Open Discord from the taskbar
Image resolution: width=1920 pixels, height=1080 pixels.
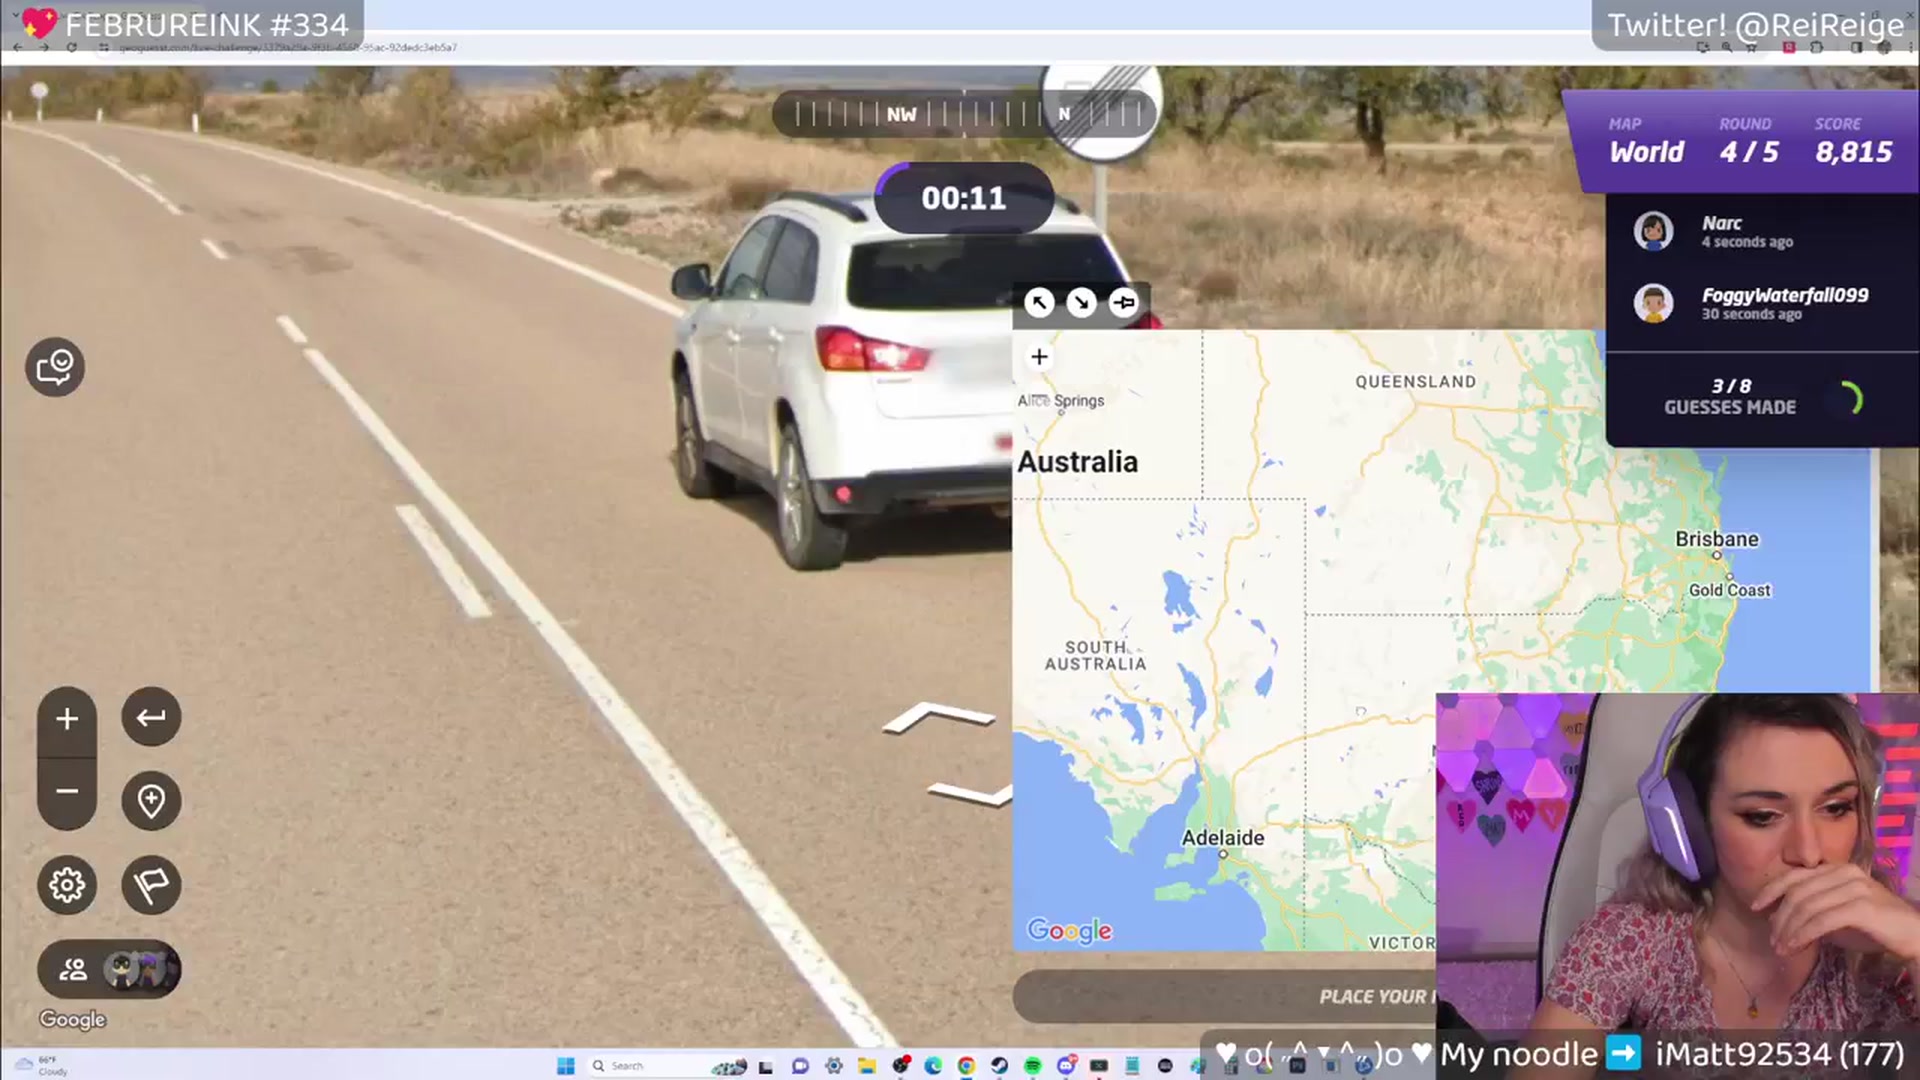[x=1066, y=1066]
